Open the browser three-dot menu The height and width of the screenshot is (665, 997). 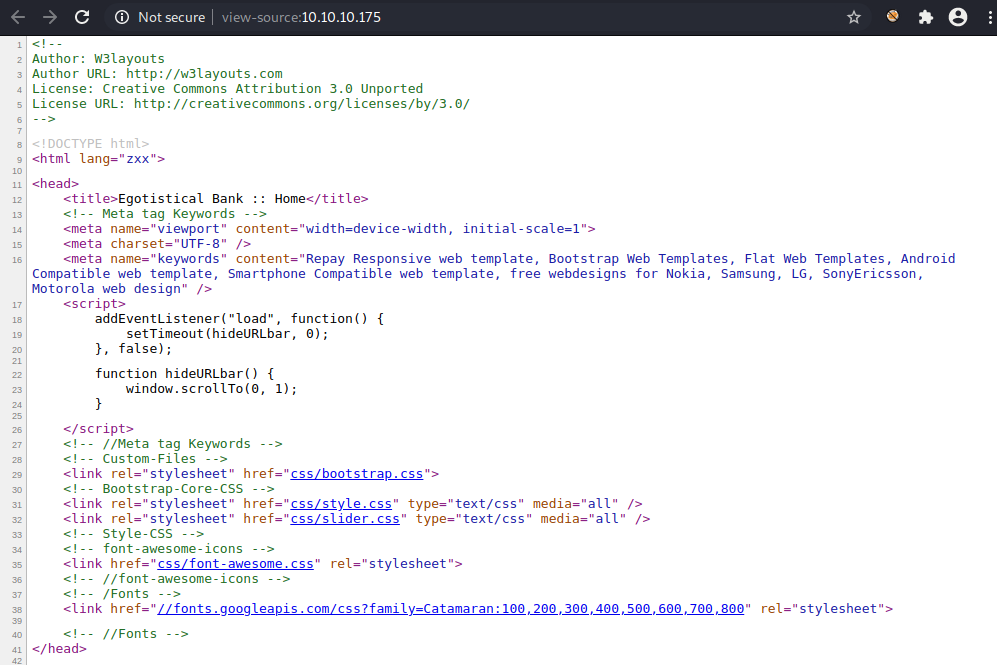click(x=990, y=17)
